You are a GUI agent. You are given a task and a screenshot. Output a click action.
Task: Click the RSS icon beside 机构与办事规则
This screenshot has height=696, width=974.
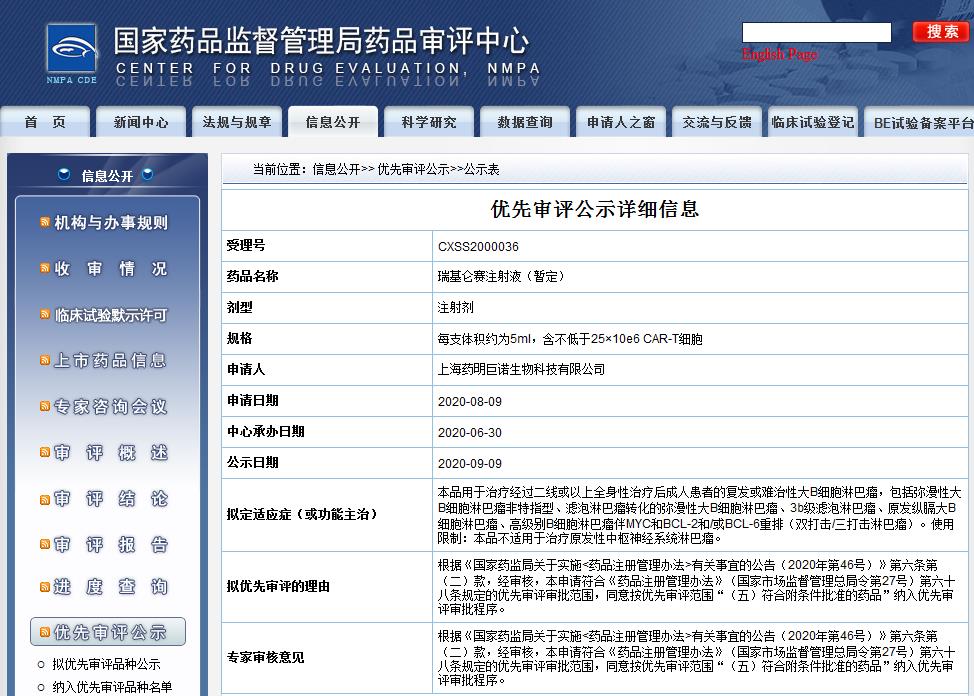[45, 222]
